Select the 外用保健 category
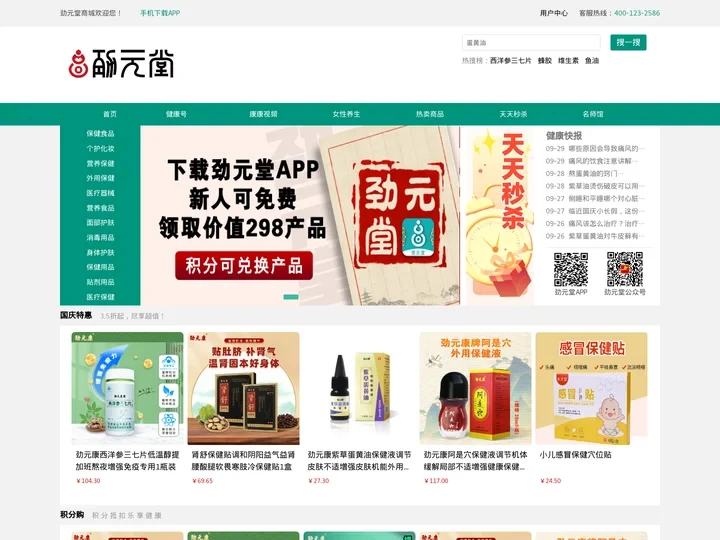 (100, 178)
